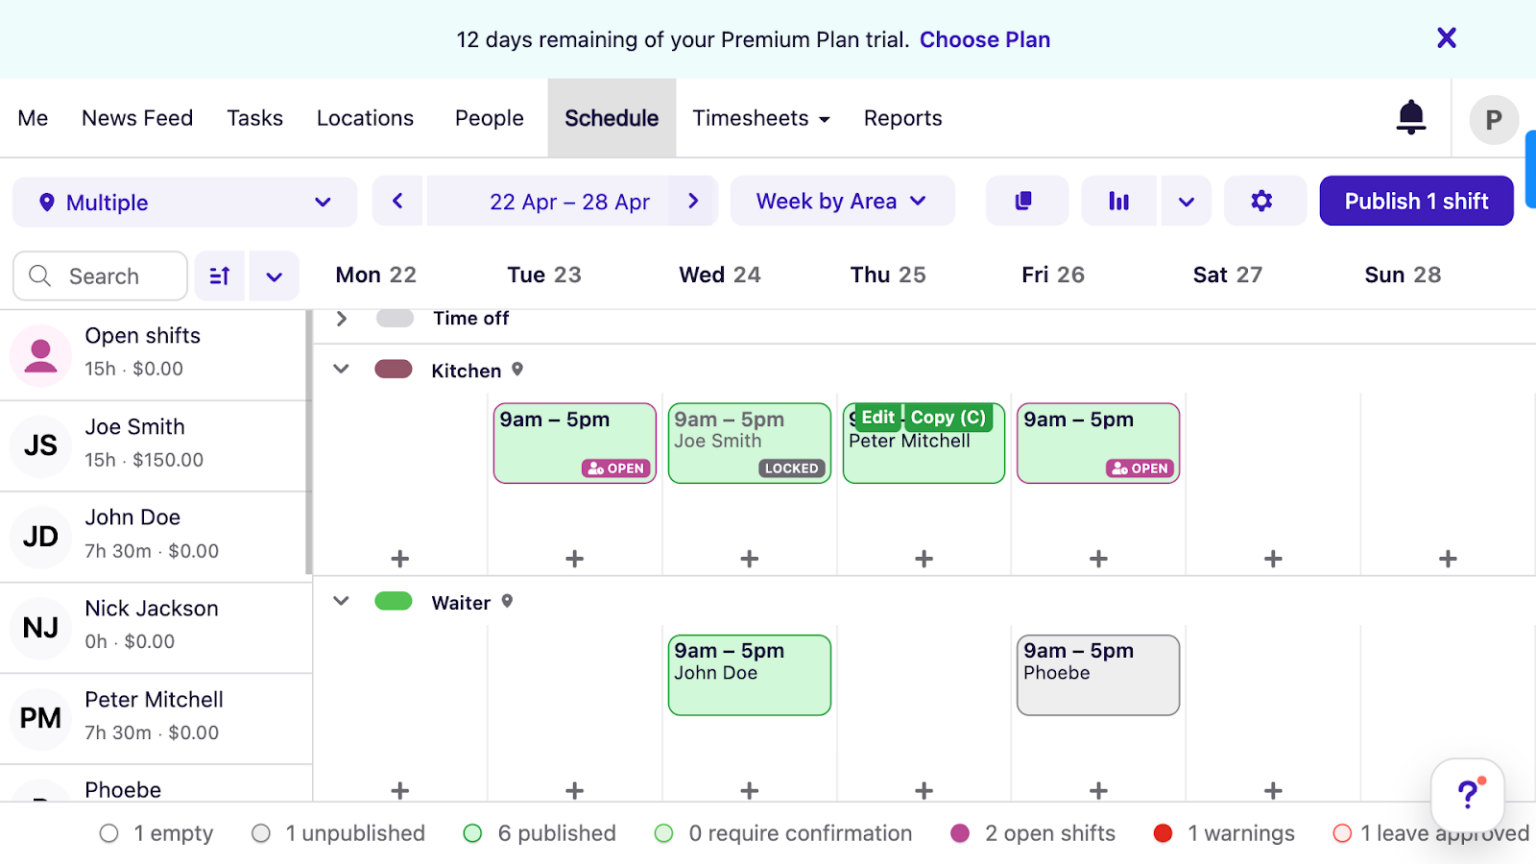Open the help question mark icon
The width and height of the screenshot is (1536, 864).
[1467, 794]
